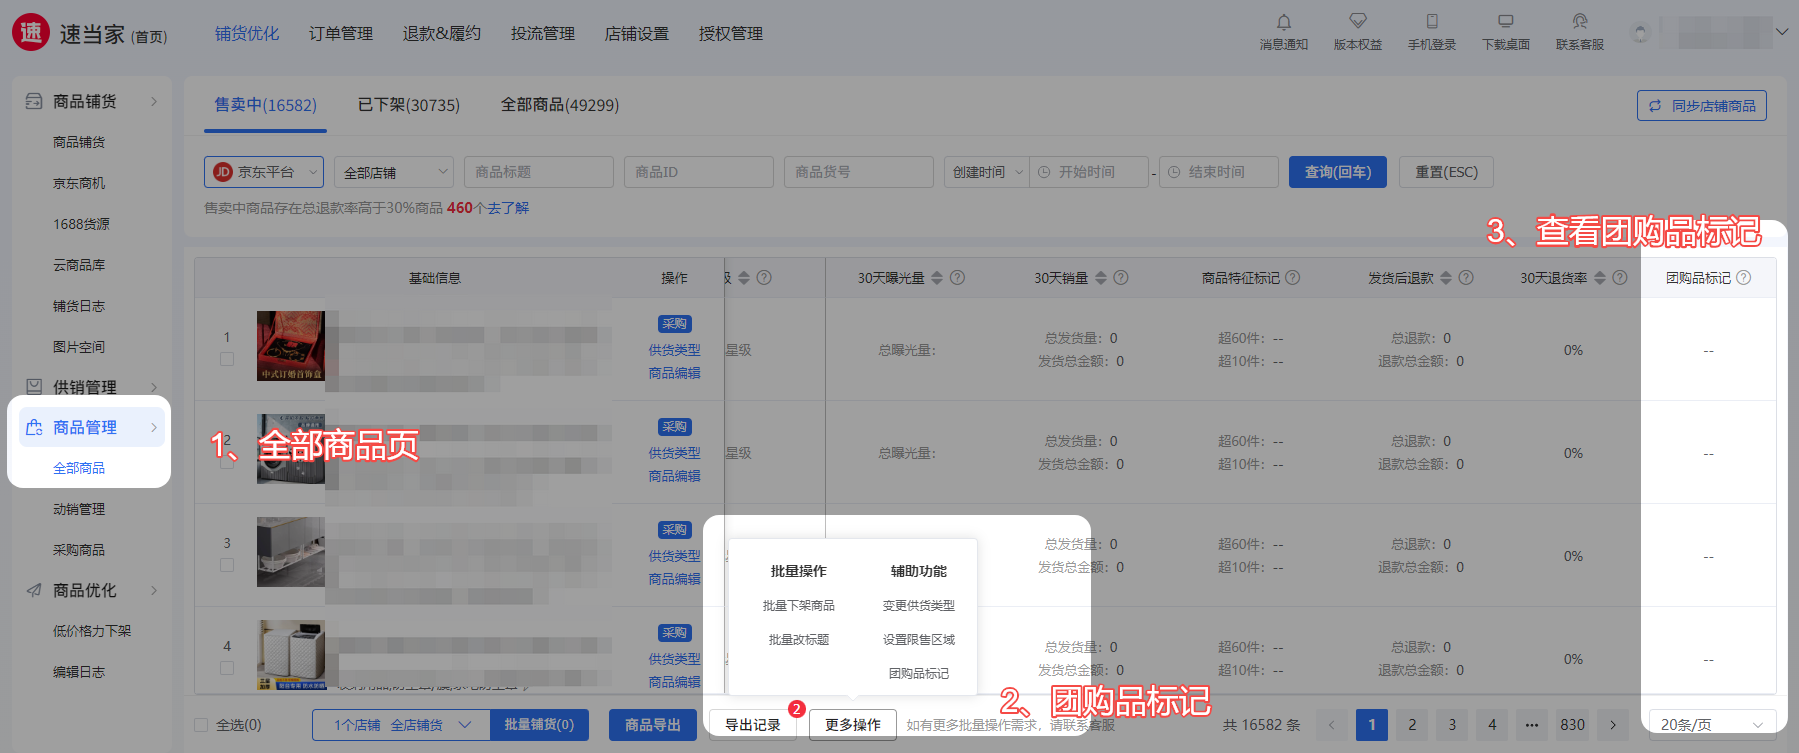
Task: Open the 消息通知 bell icon
Action: click(x=1283, y=21)
